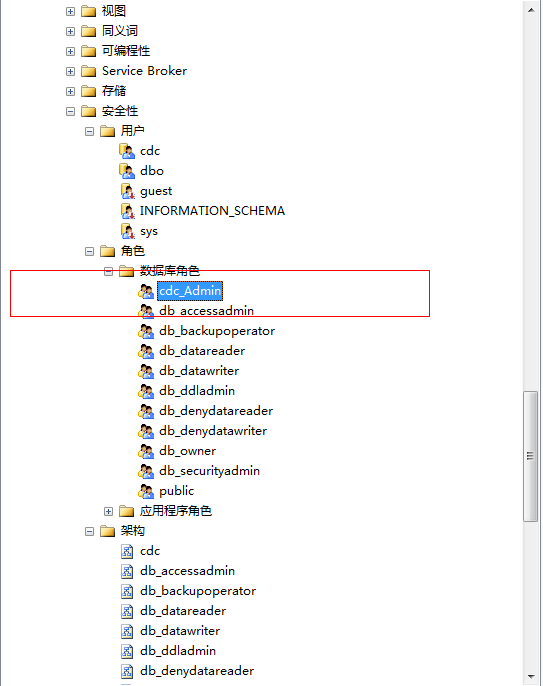Select the 数据库角色 tree label
The width and height of the screenshot is (543, 686).
(x=170, y=271)
